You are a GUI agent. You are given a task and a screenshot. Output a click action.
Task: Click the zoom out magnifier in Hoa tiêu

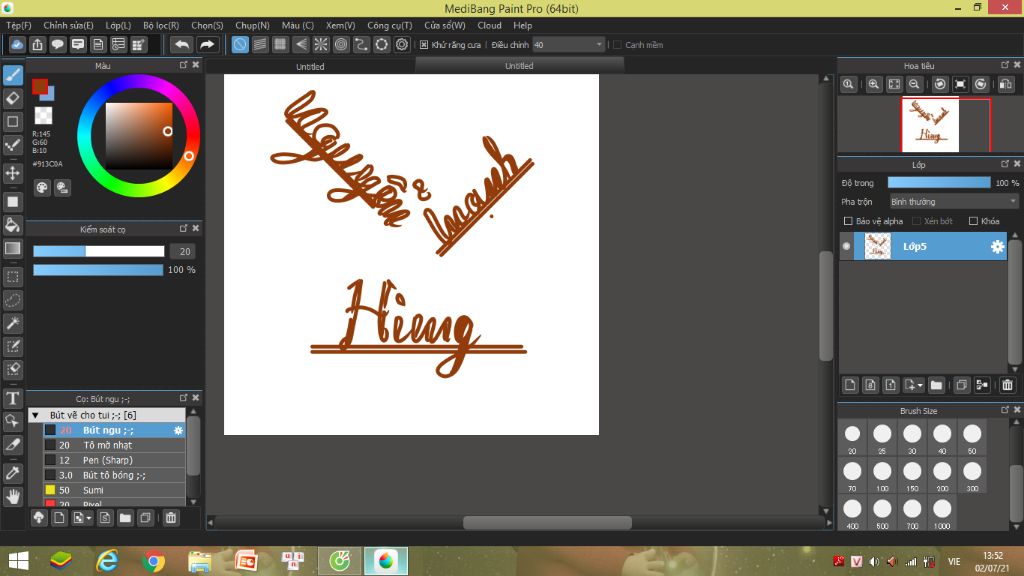pos(914,84)
